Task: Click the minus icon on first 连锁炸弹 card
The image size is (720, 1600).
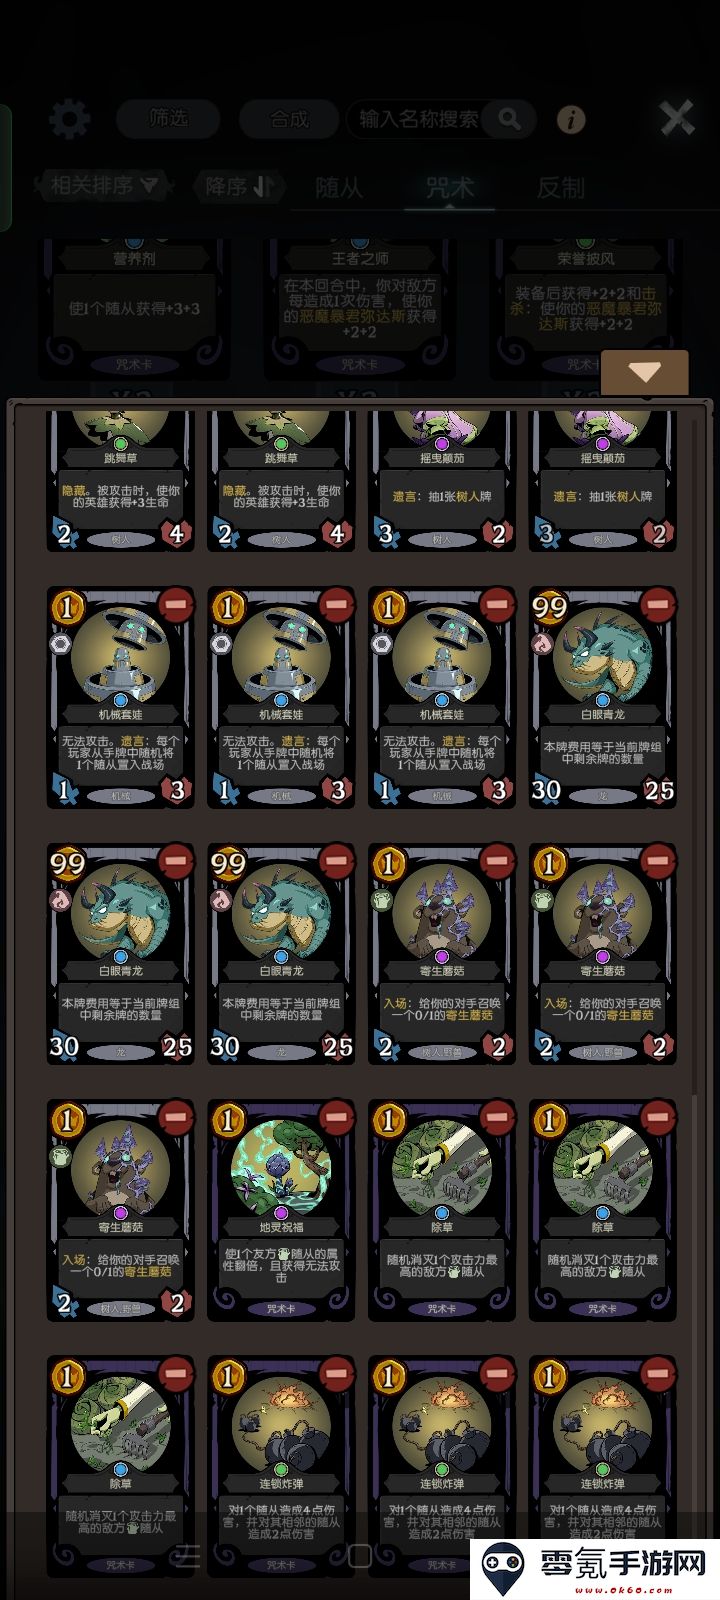Action: 336,1373
